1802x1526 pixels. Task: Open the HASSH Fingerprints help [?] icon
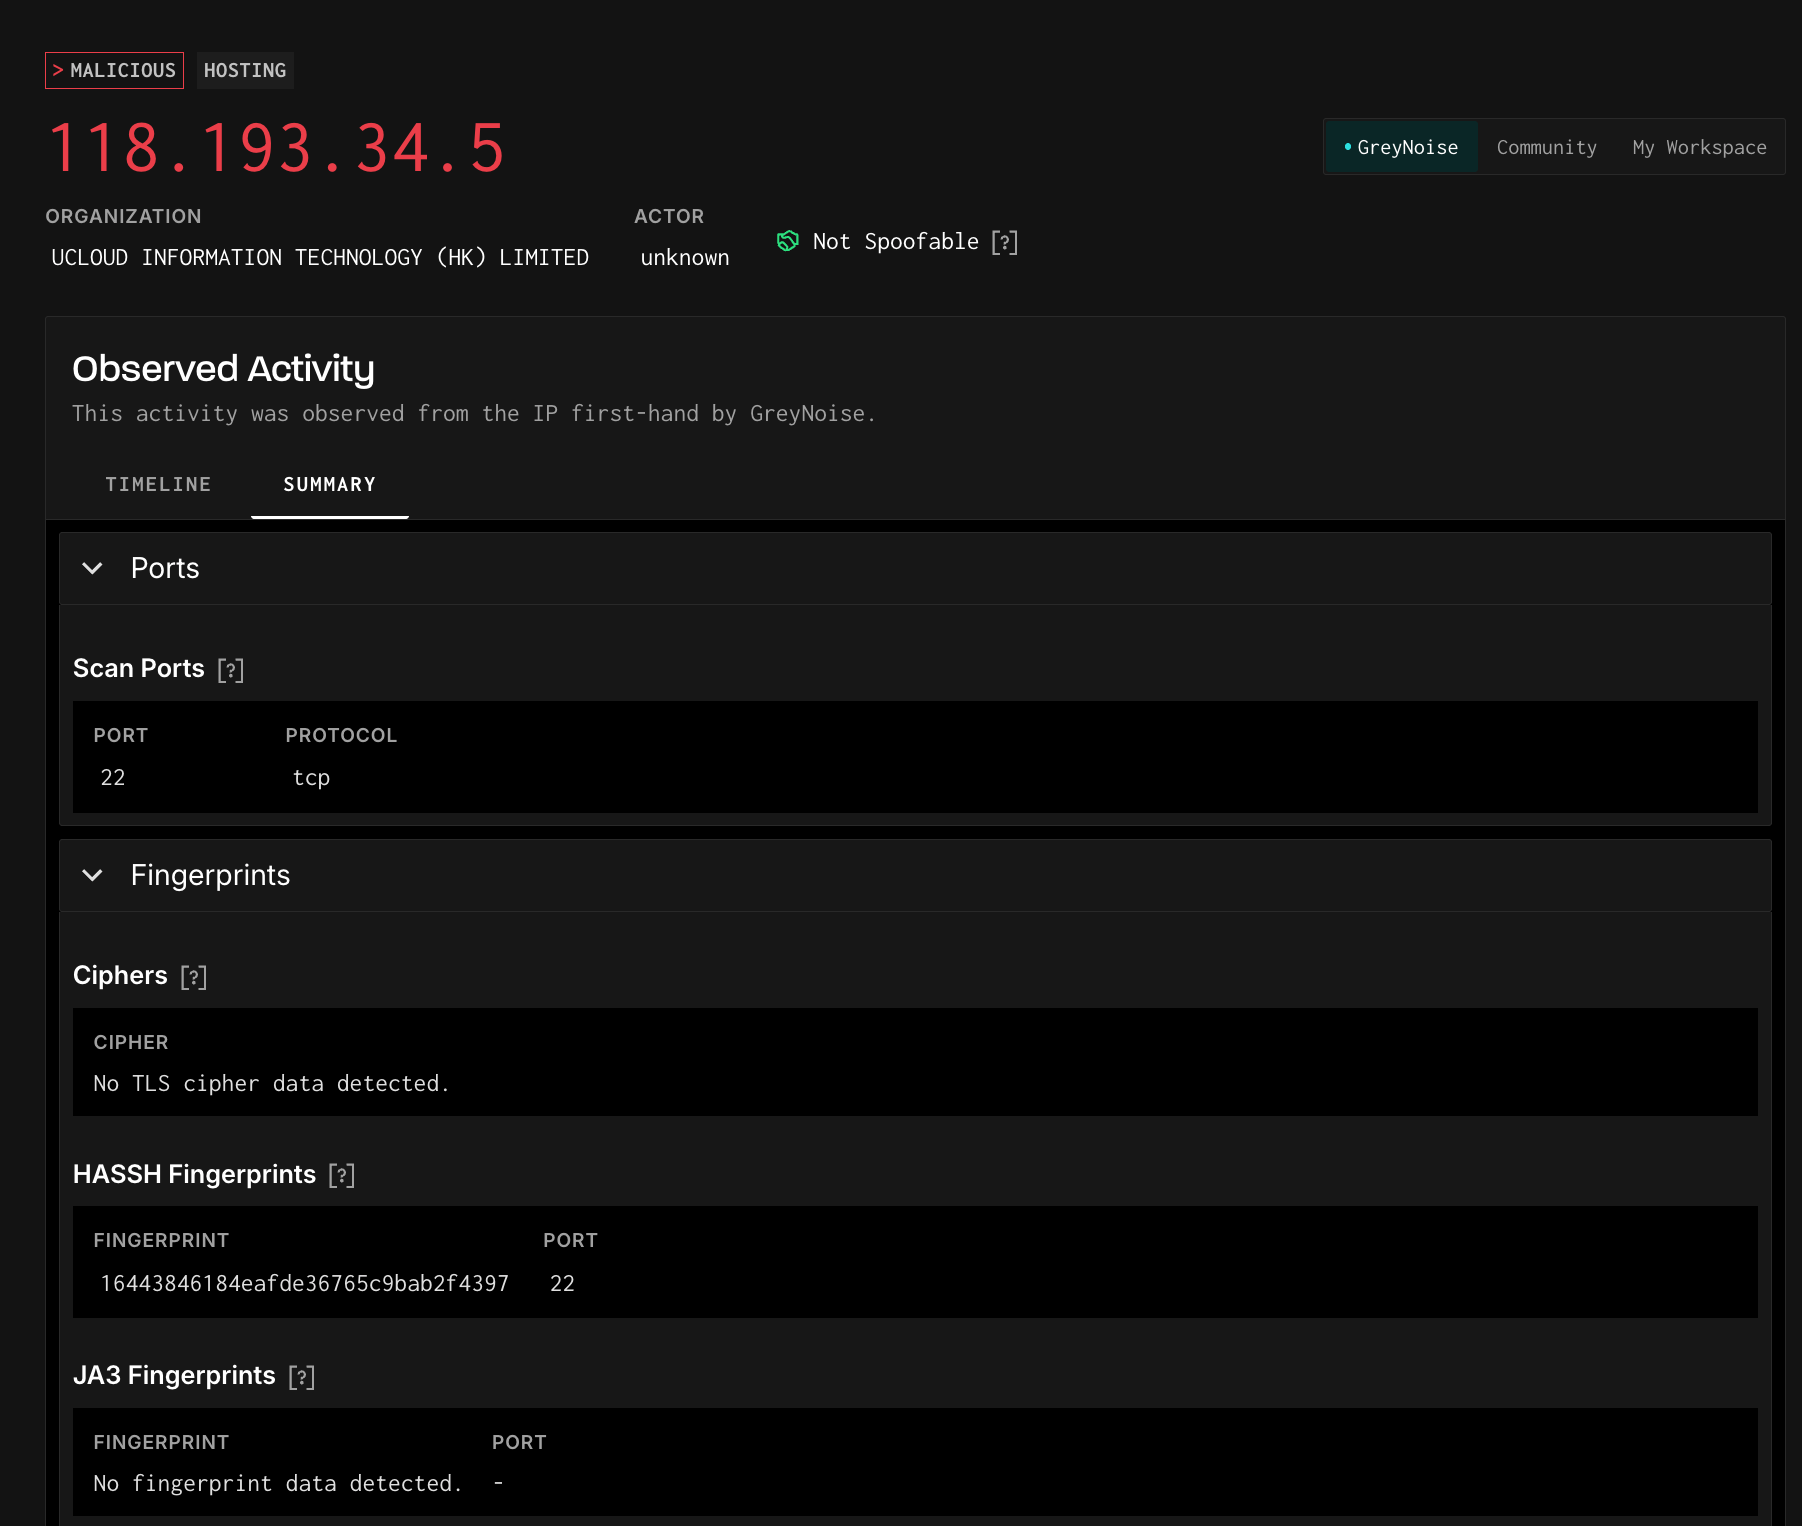tap(342, 1175)
